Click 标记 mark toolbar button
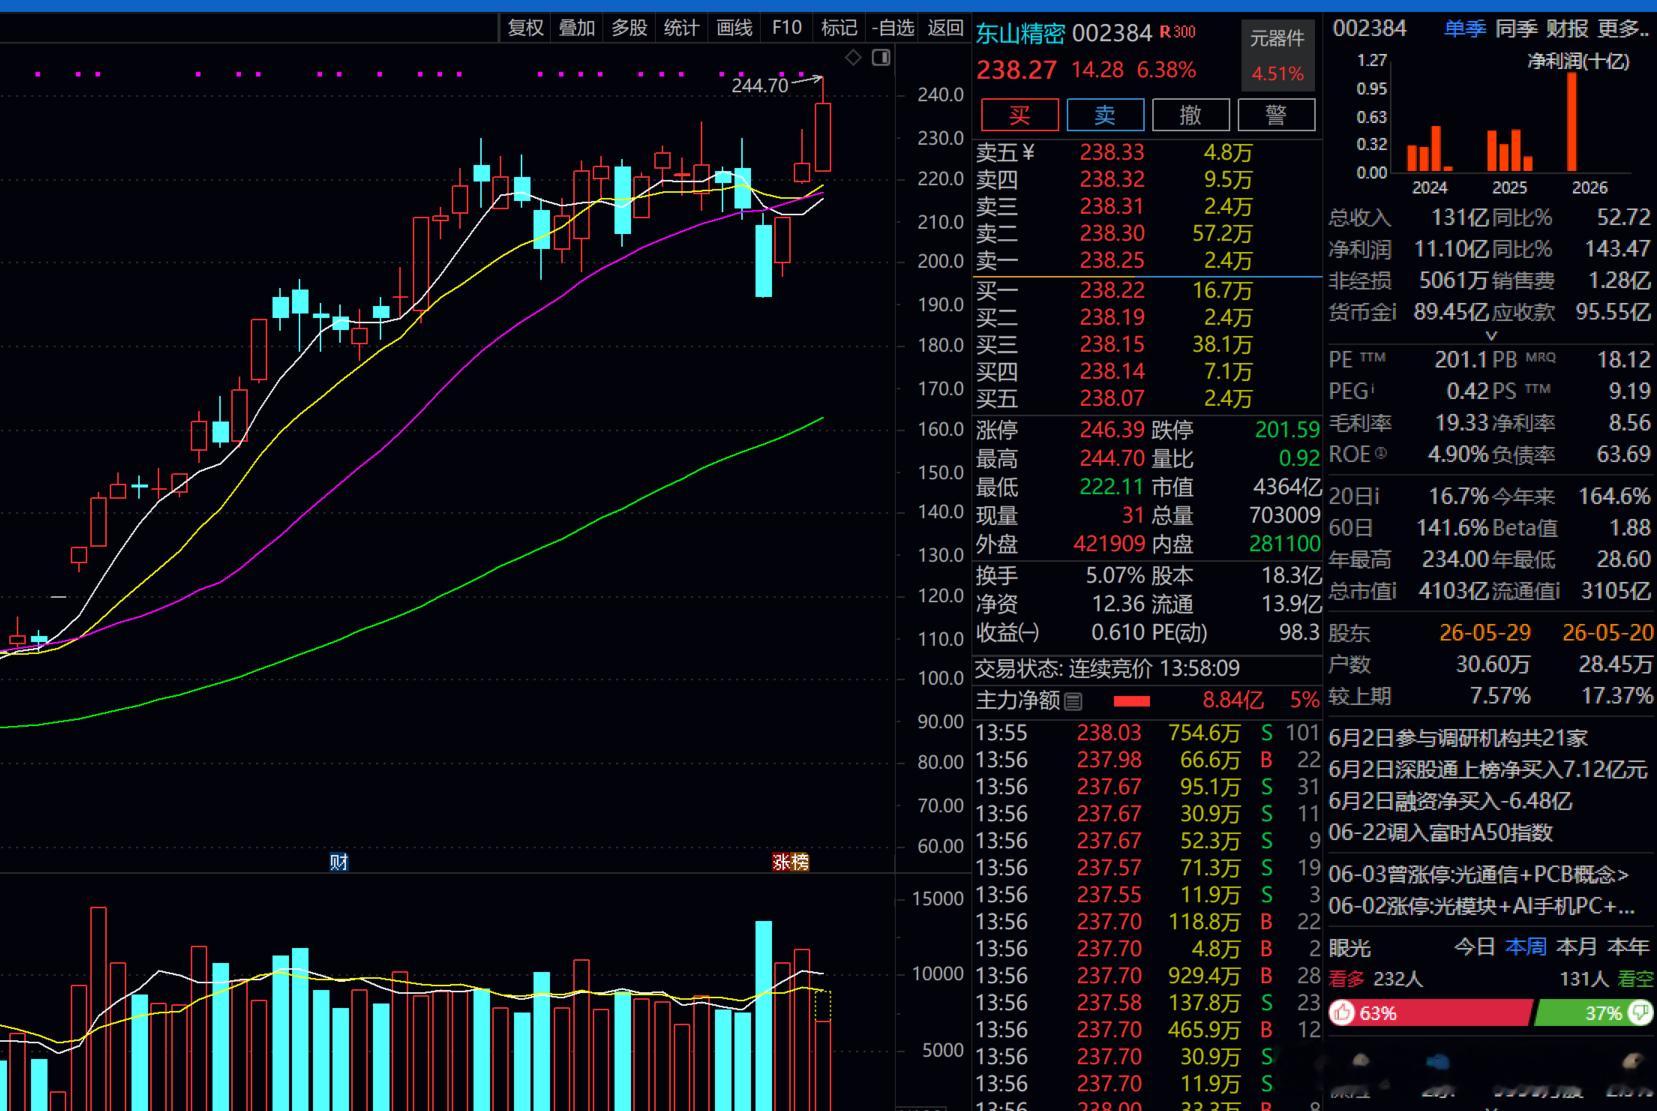The width and height of the screenshot is (1657, 1111). [x=839, y=28]
